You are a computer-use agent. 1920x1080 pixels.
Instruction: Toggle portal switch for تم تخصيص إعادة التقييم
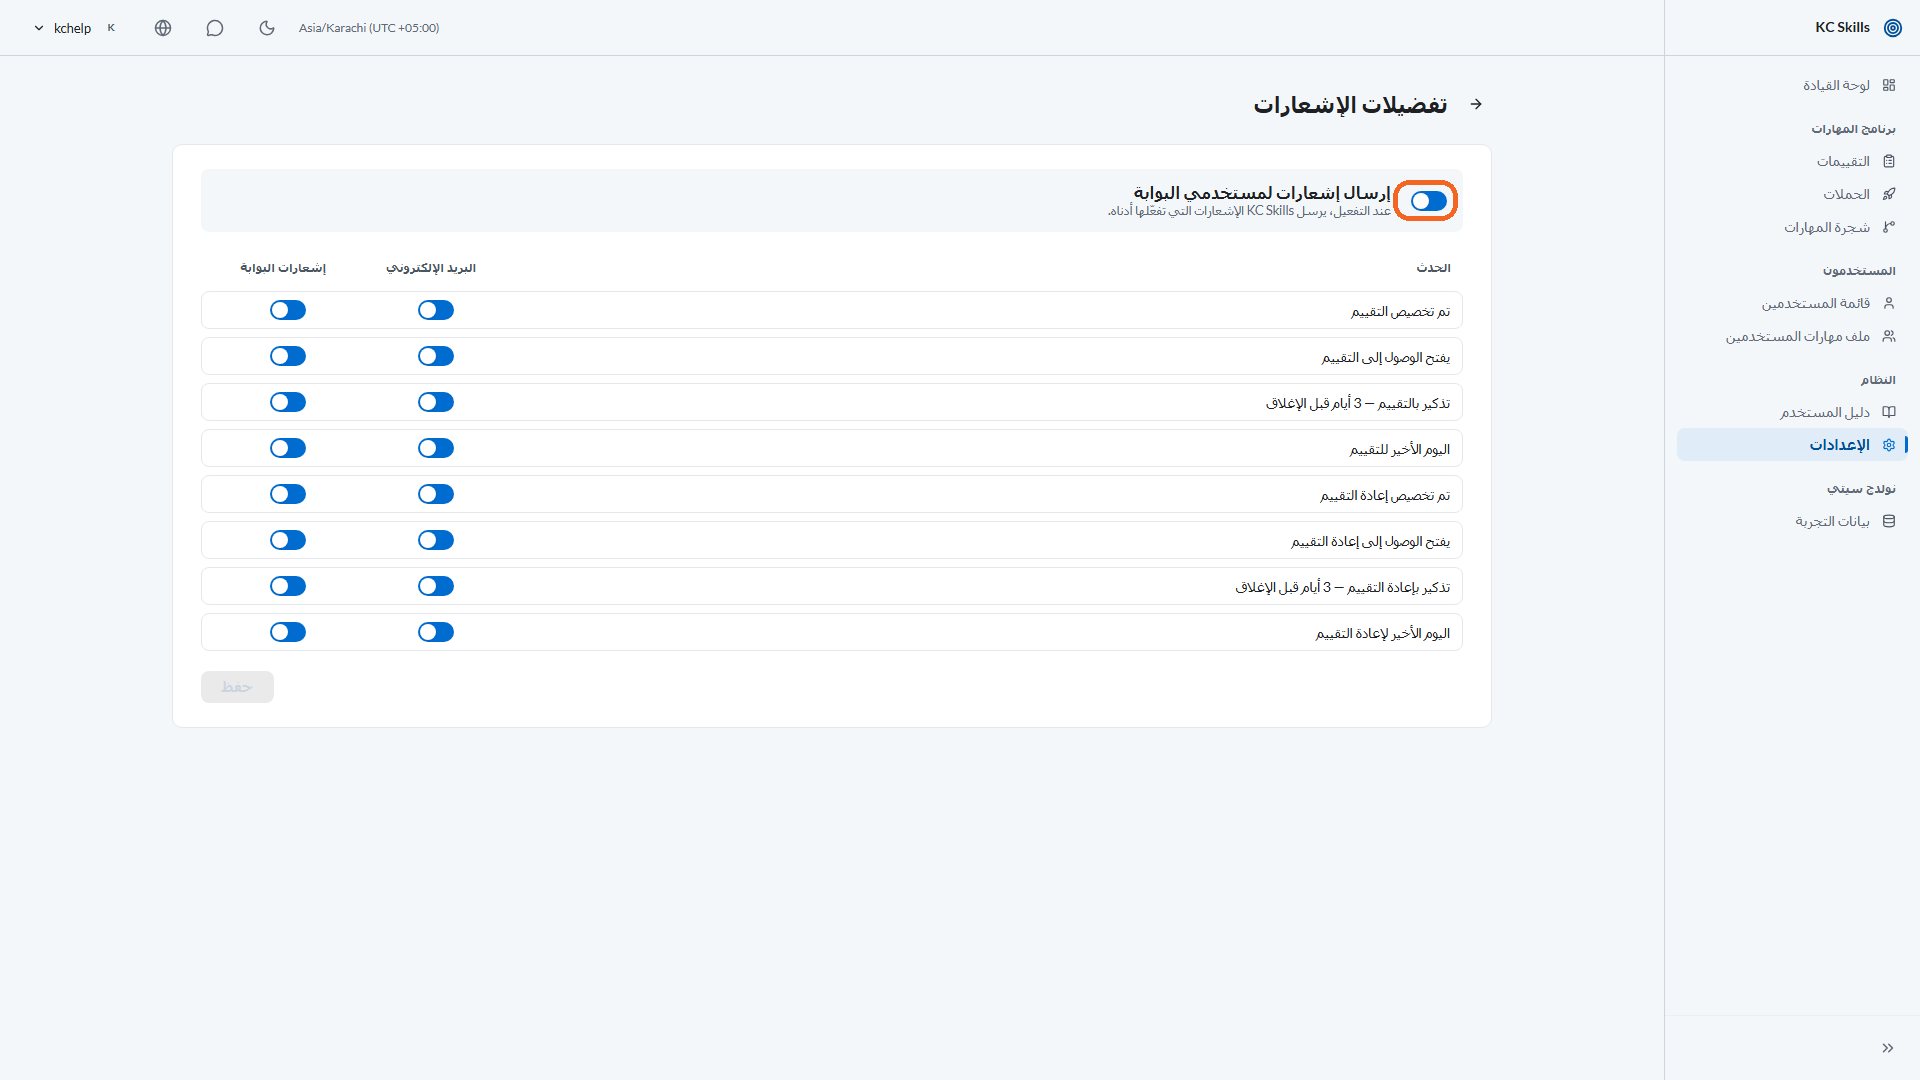coord(288,494)
